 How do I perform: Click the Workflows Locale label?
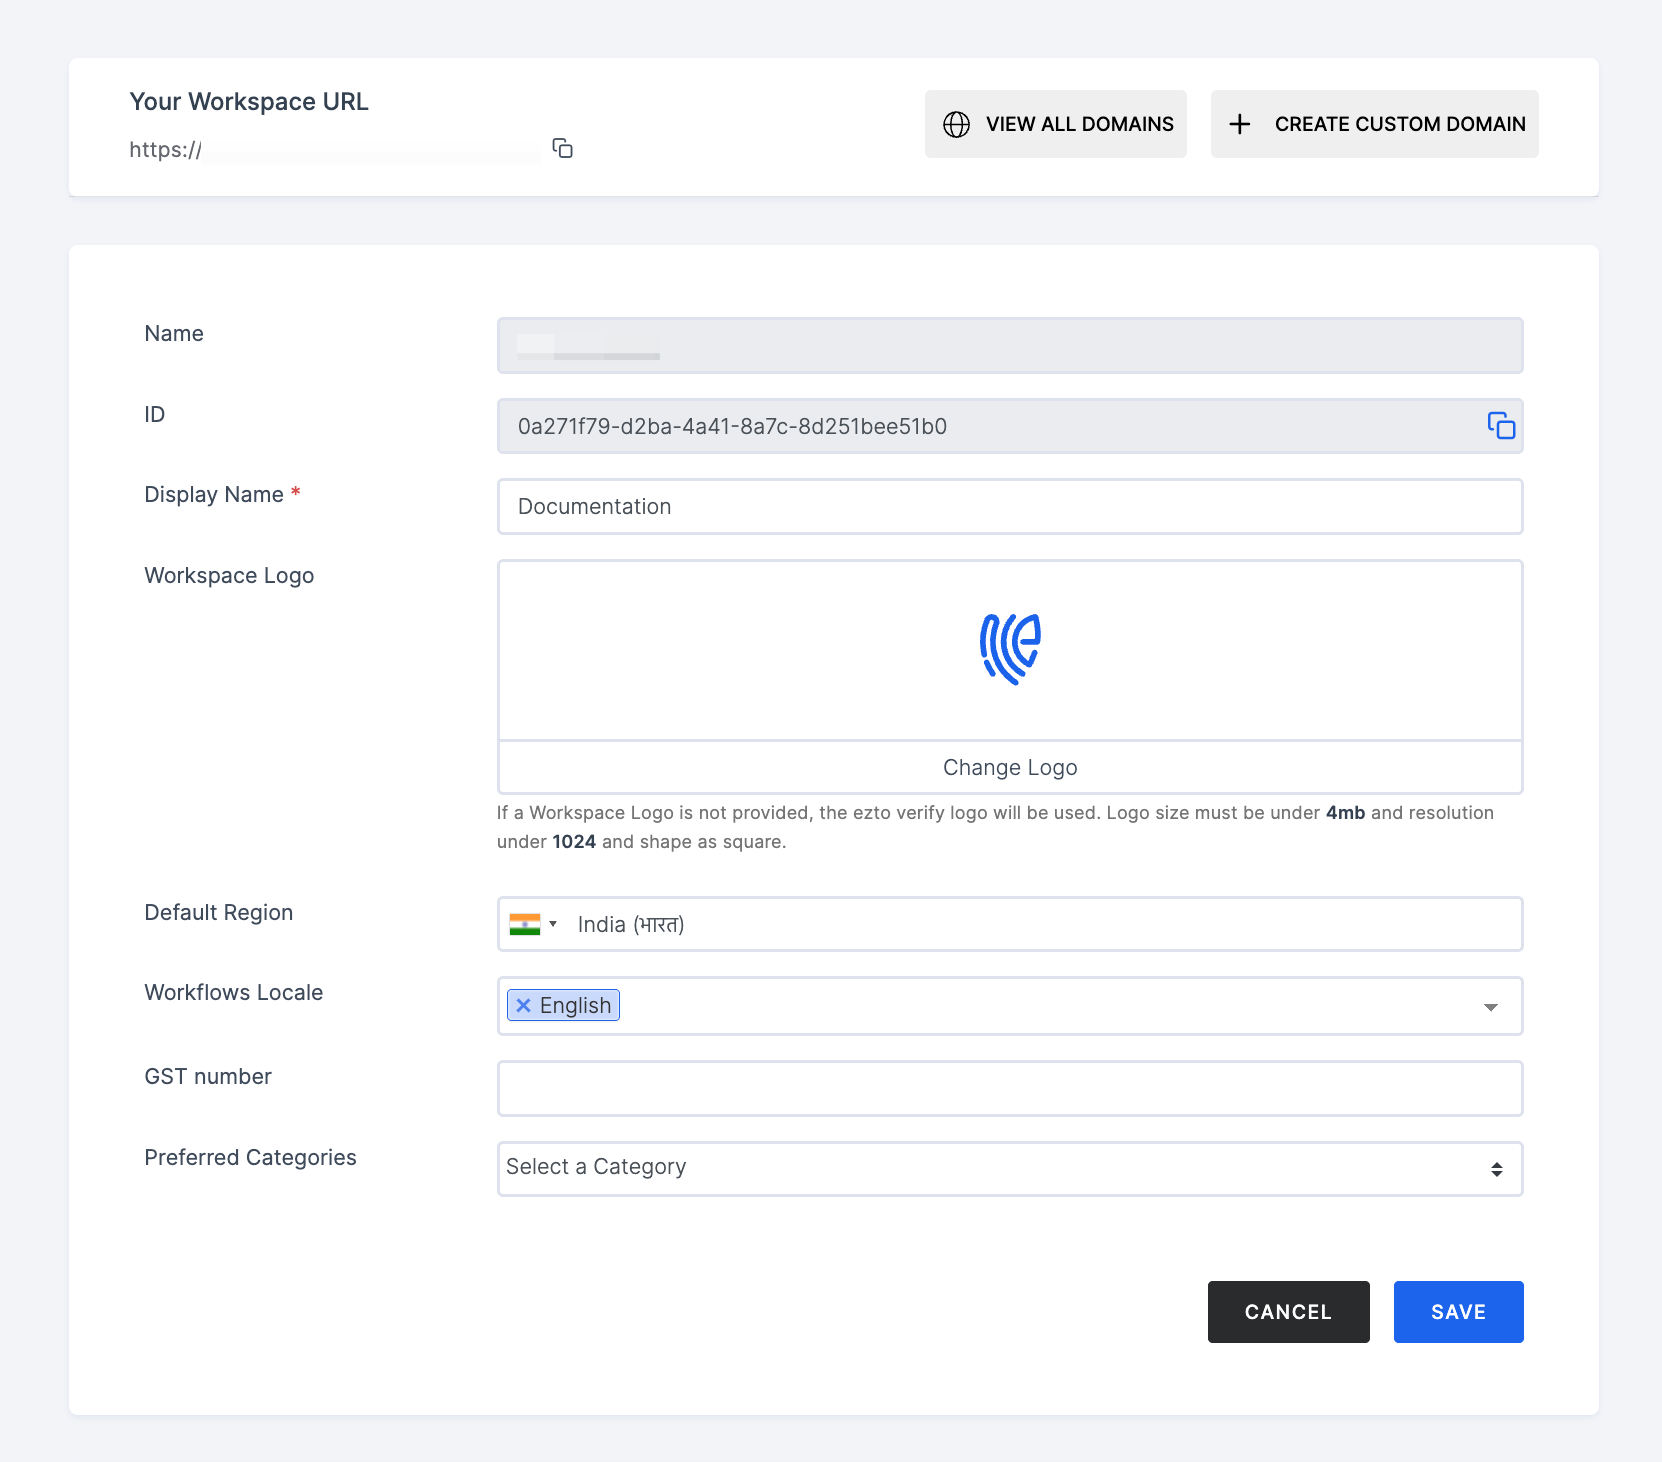(x=234, y=992)
